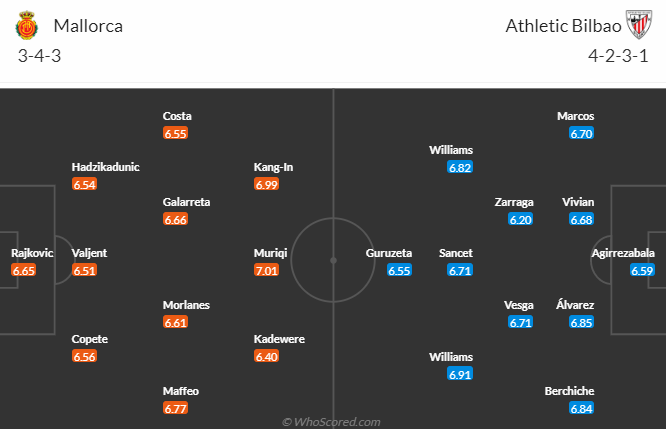Open the Athletic Bilbao team name link
Image resolution: width=666 pixels, height=429 pixels.
(563, 26)
